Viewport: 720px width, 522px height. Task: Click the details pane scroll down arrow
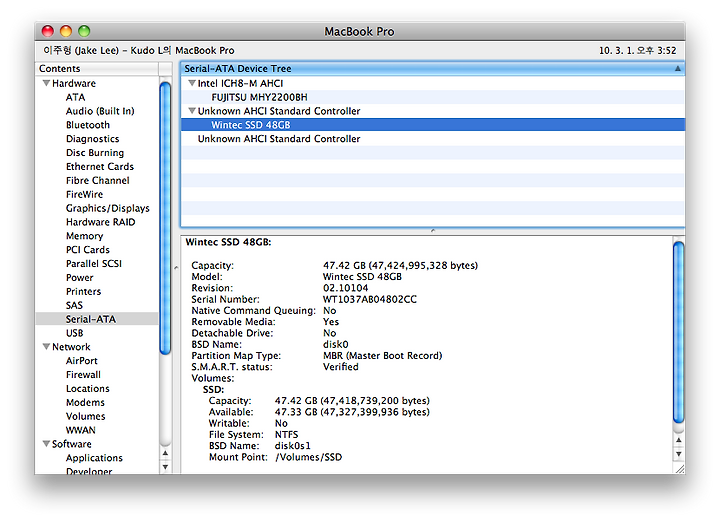tap(679, 454)
